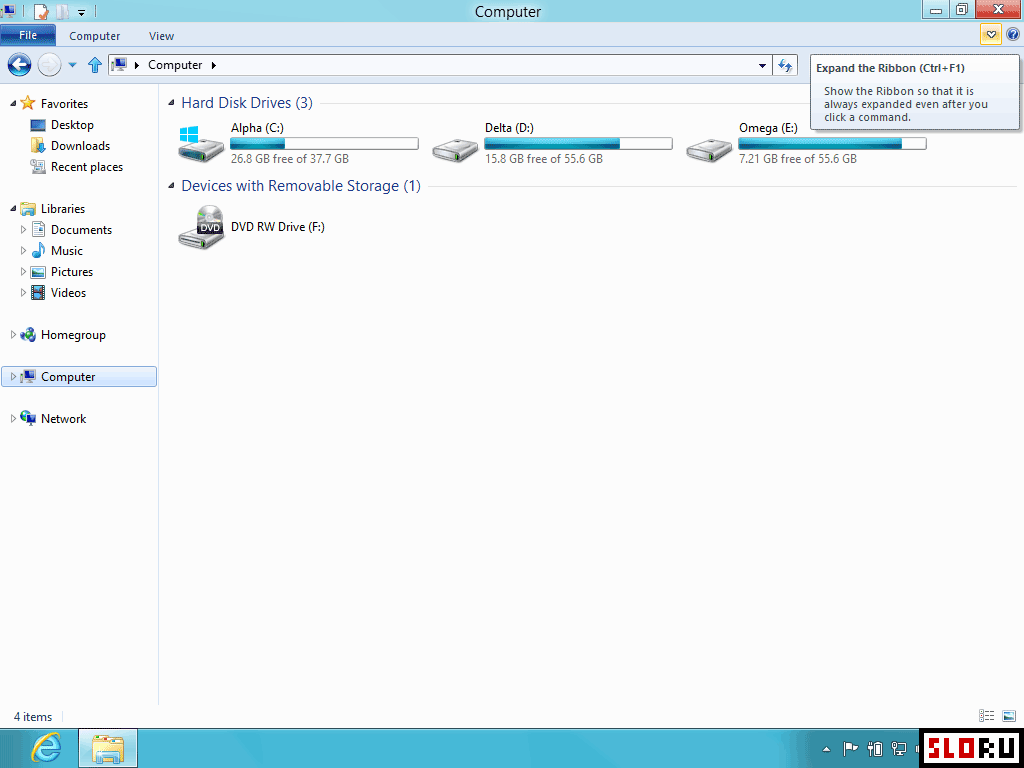Click the '26.8 GB free of 37.7 GB' text

point(290,159)
